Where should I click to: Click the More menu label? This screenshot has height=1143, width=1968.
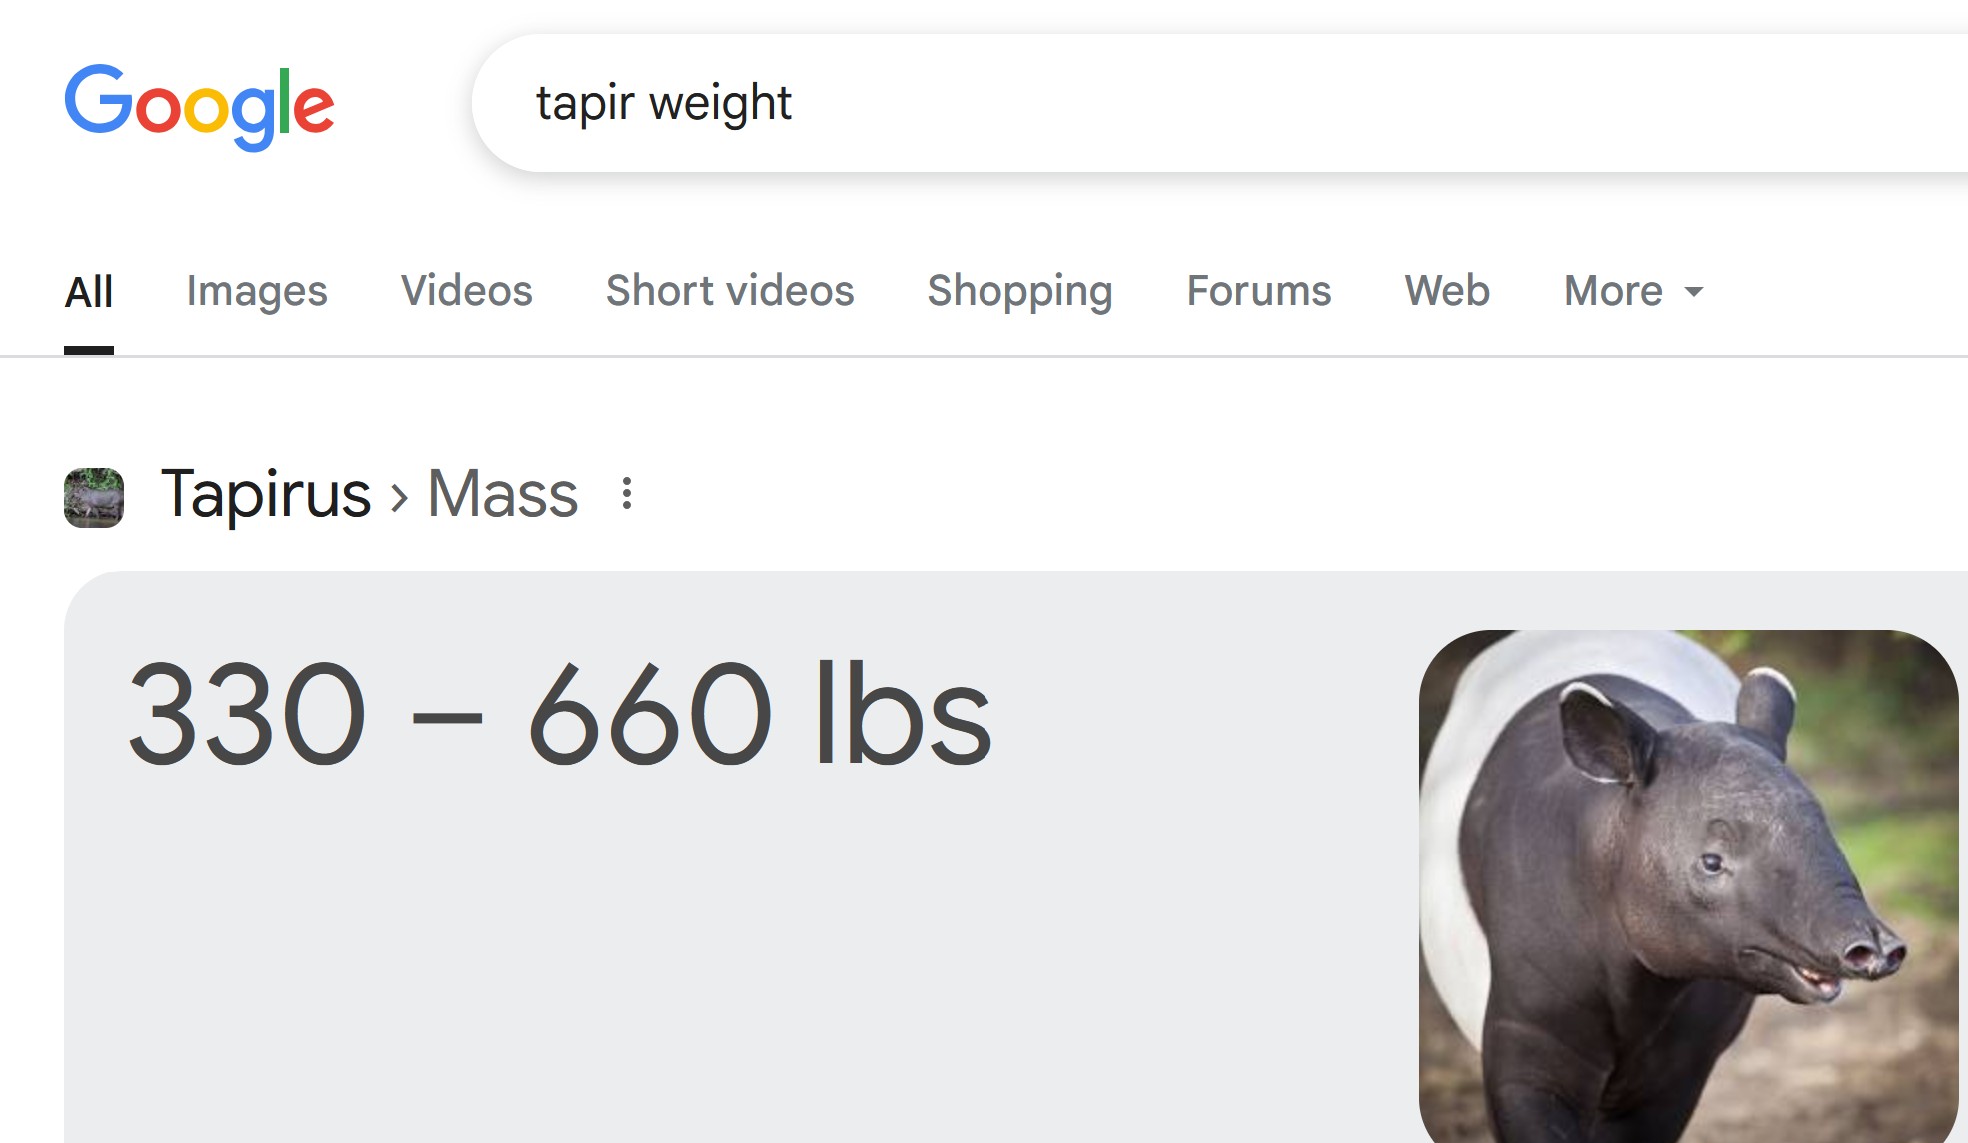tap(1613, 291)
